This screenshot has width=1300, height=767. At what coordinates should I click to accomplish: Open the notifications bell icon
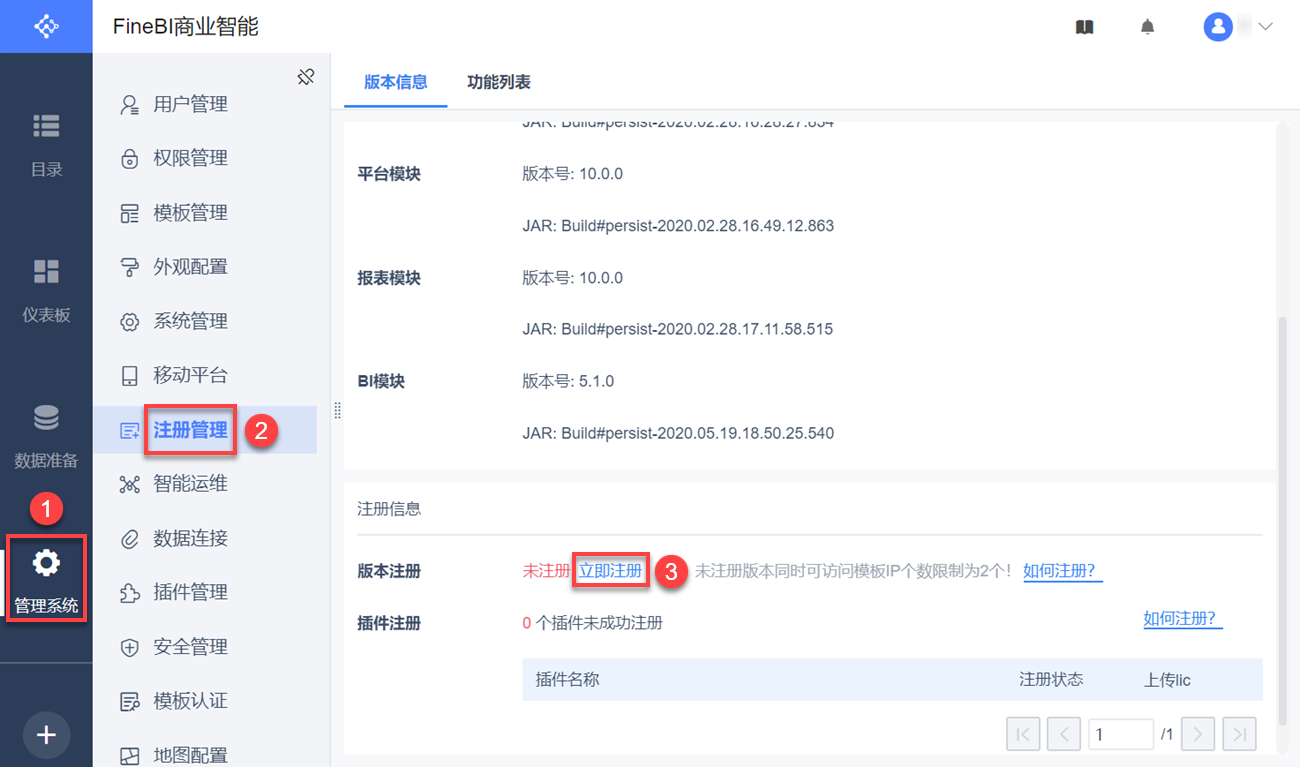pos(1147,27)
